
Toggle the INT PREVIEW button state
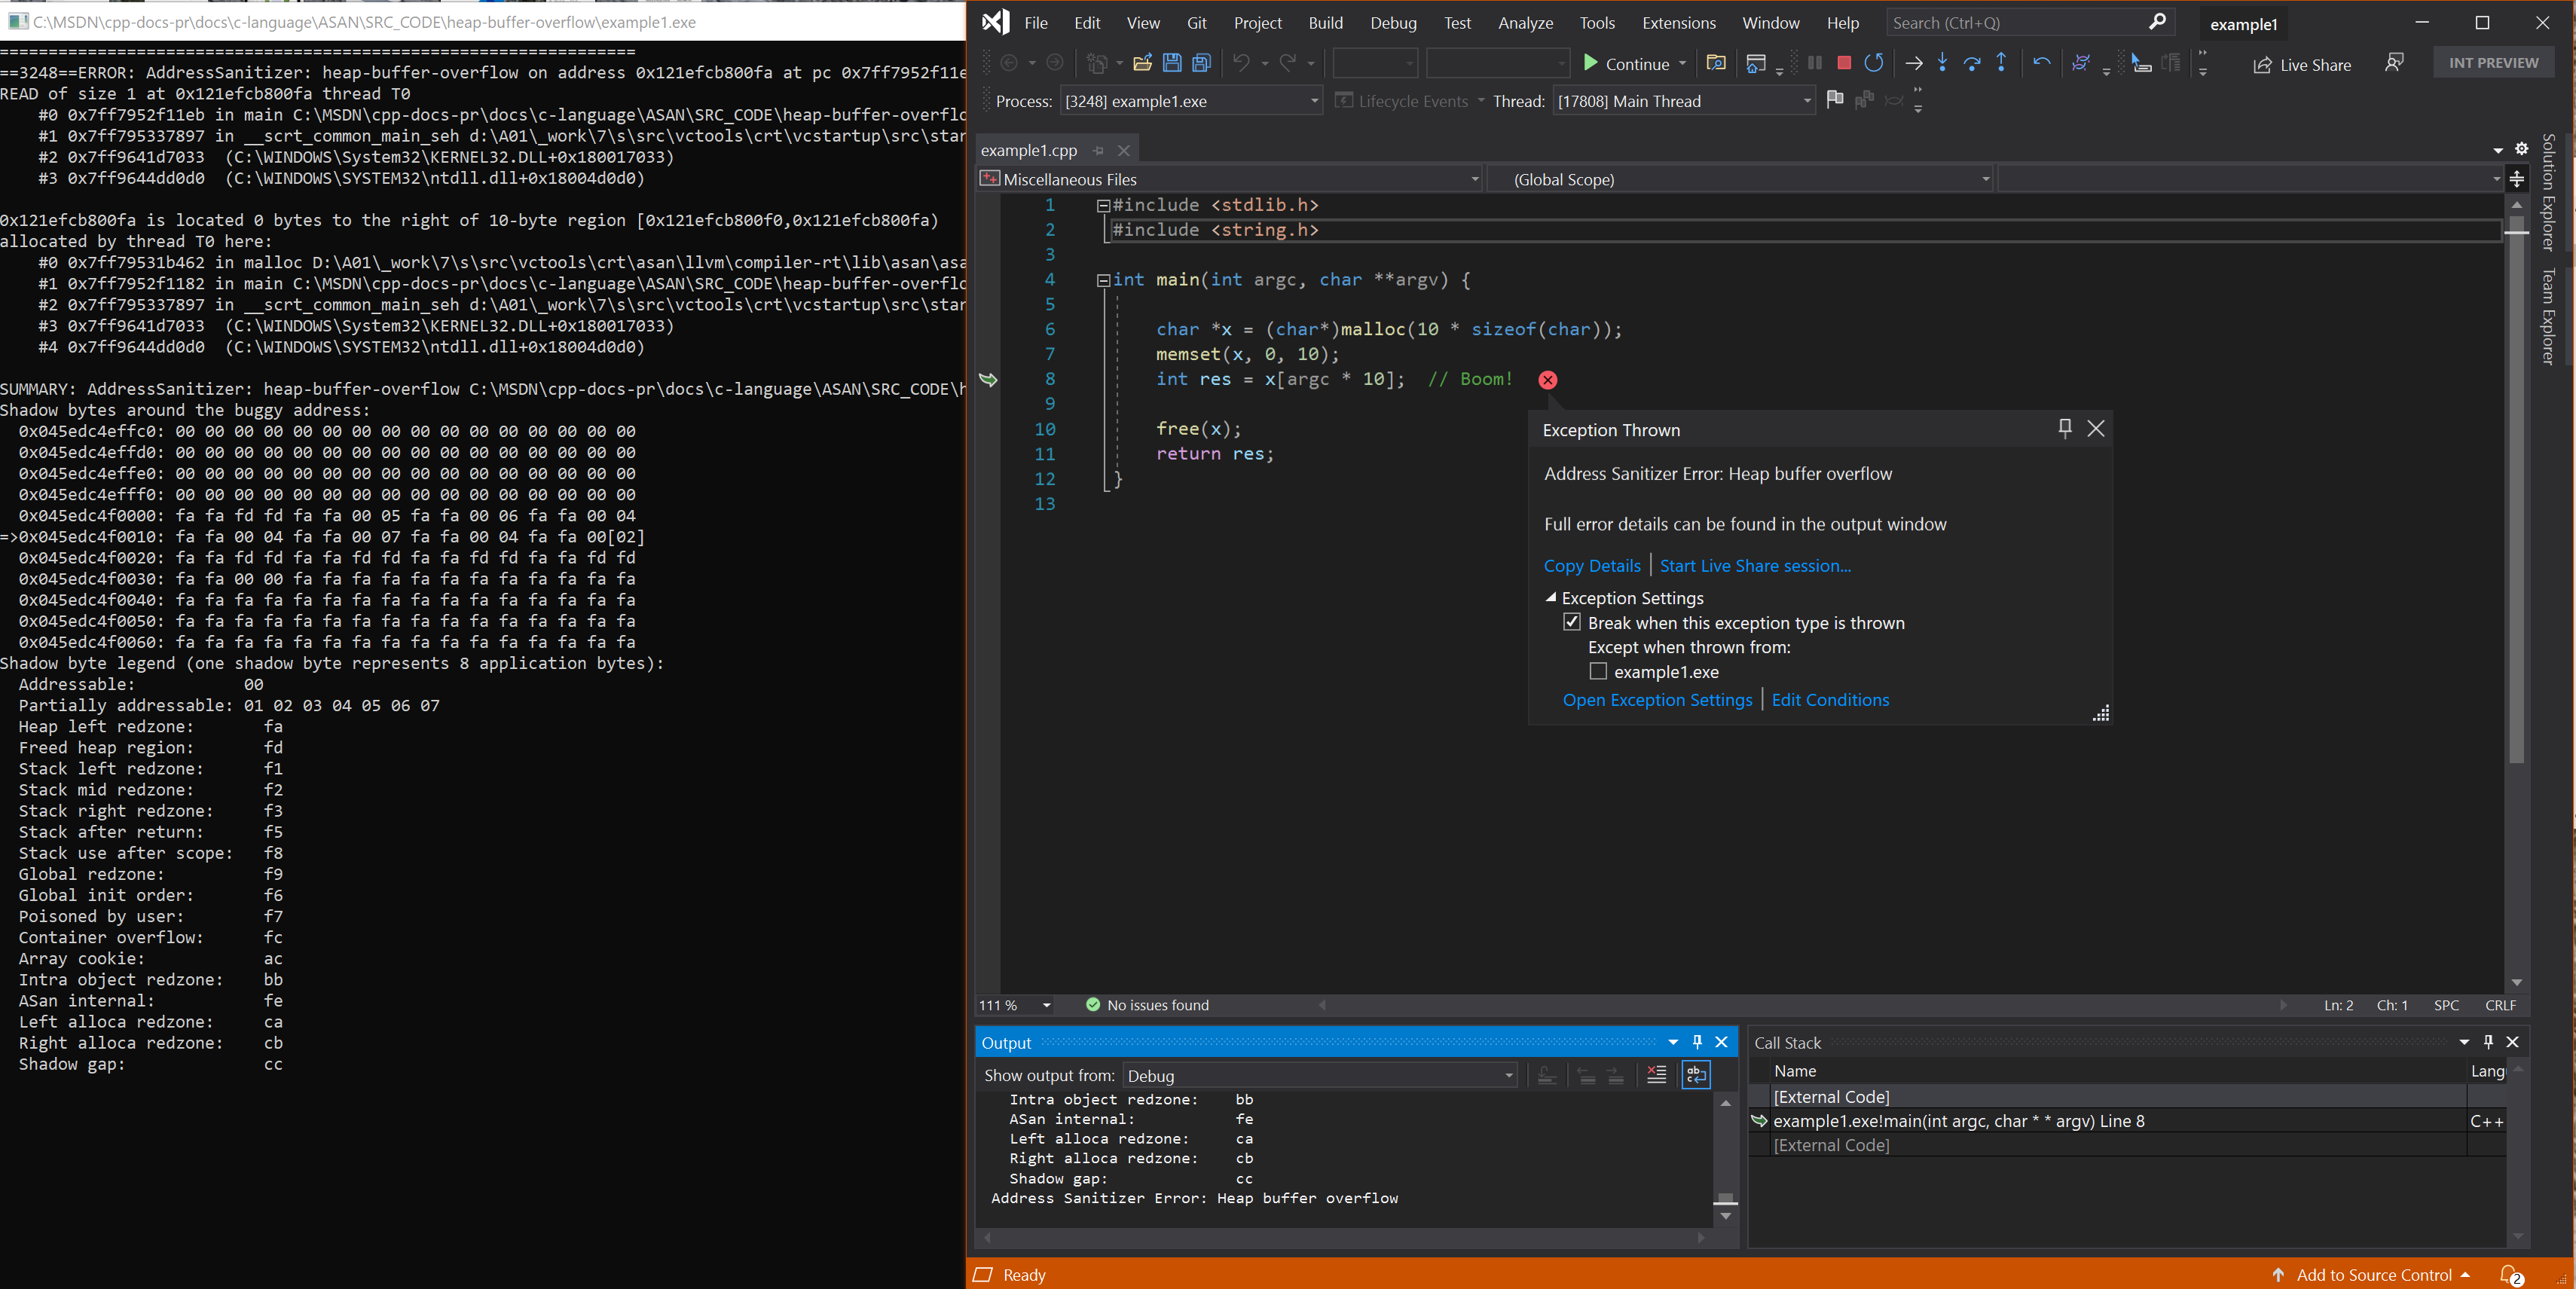[x=2492, y=64]
